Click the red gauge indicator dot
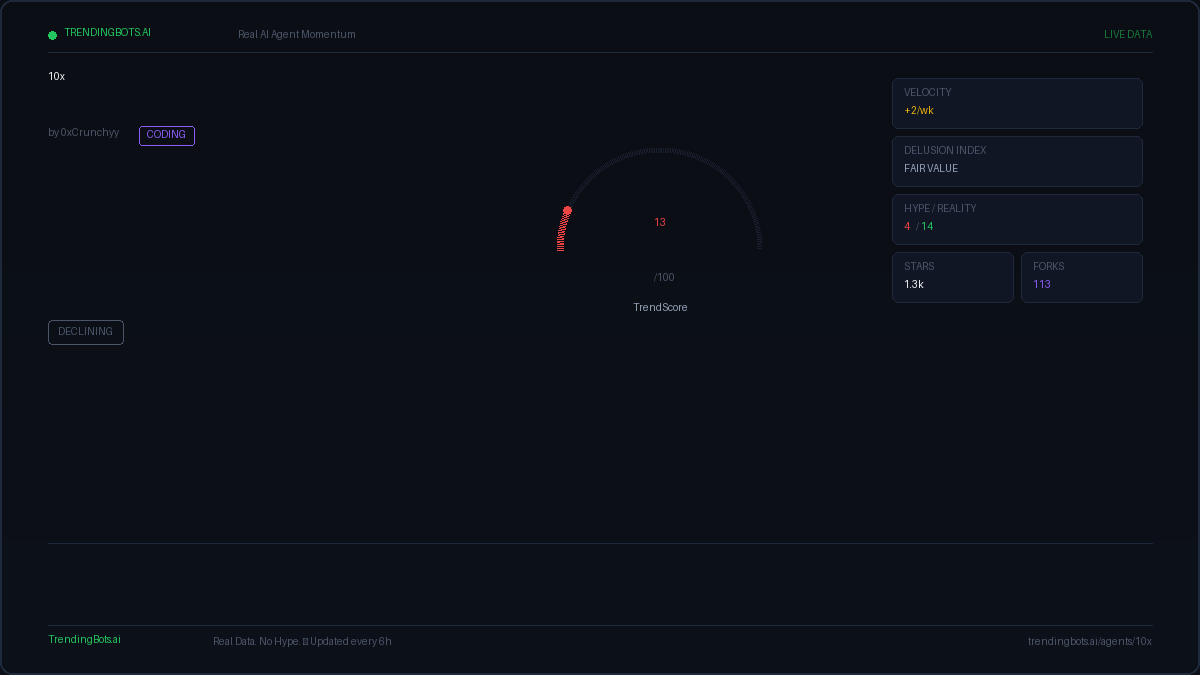Screen dimensions: 1200x675 point(567,210)
